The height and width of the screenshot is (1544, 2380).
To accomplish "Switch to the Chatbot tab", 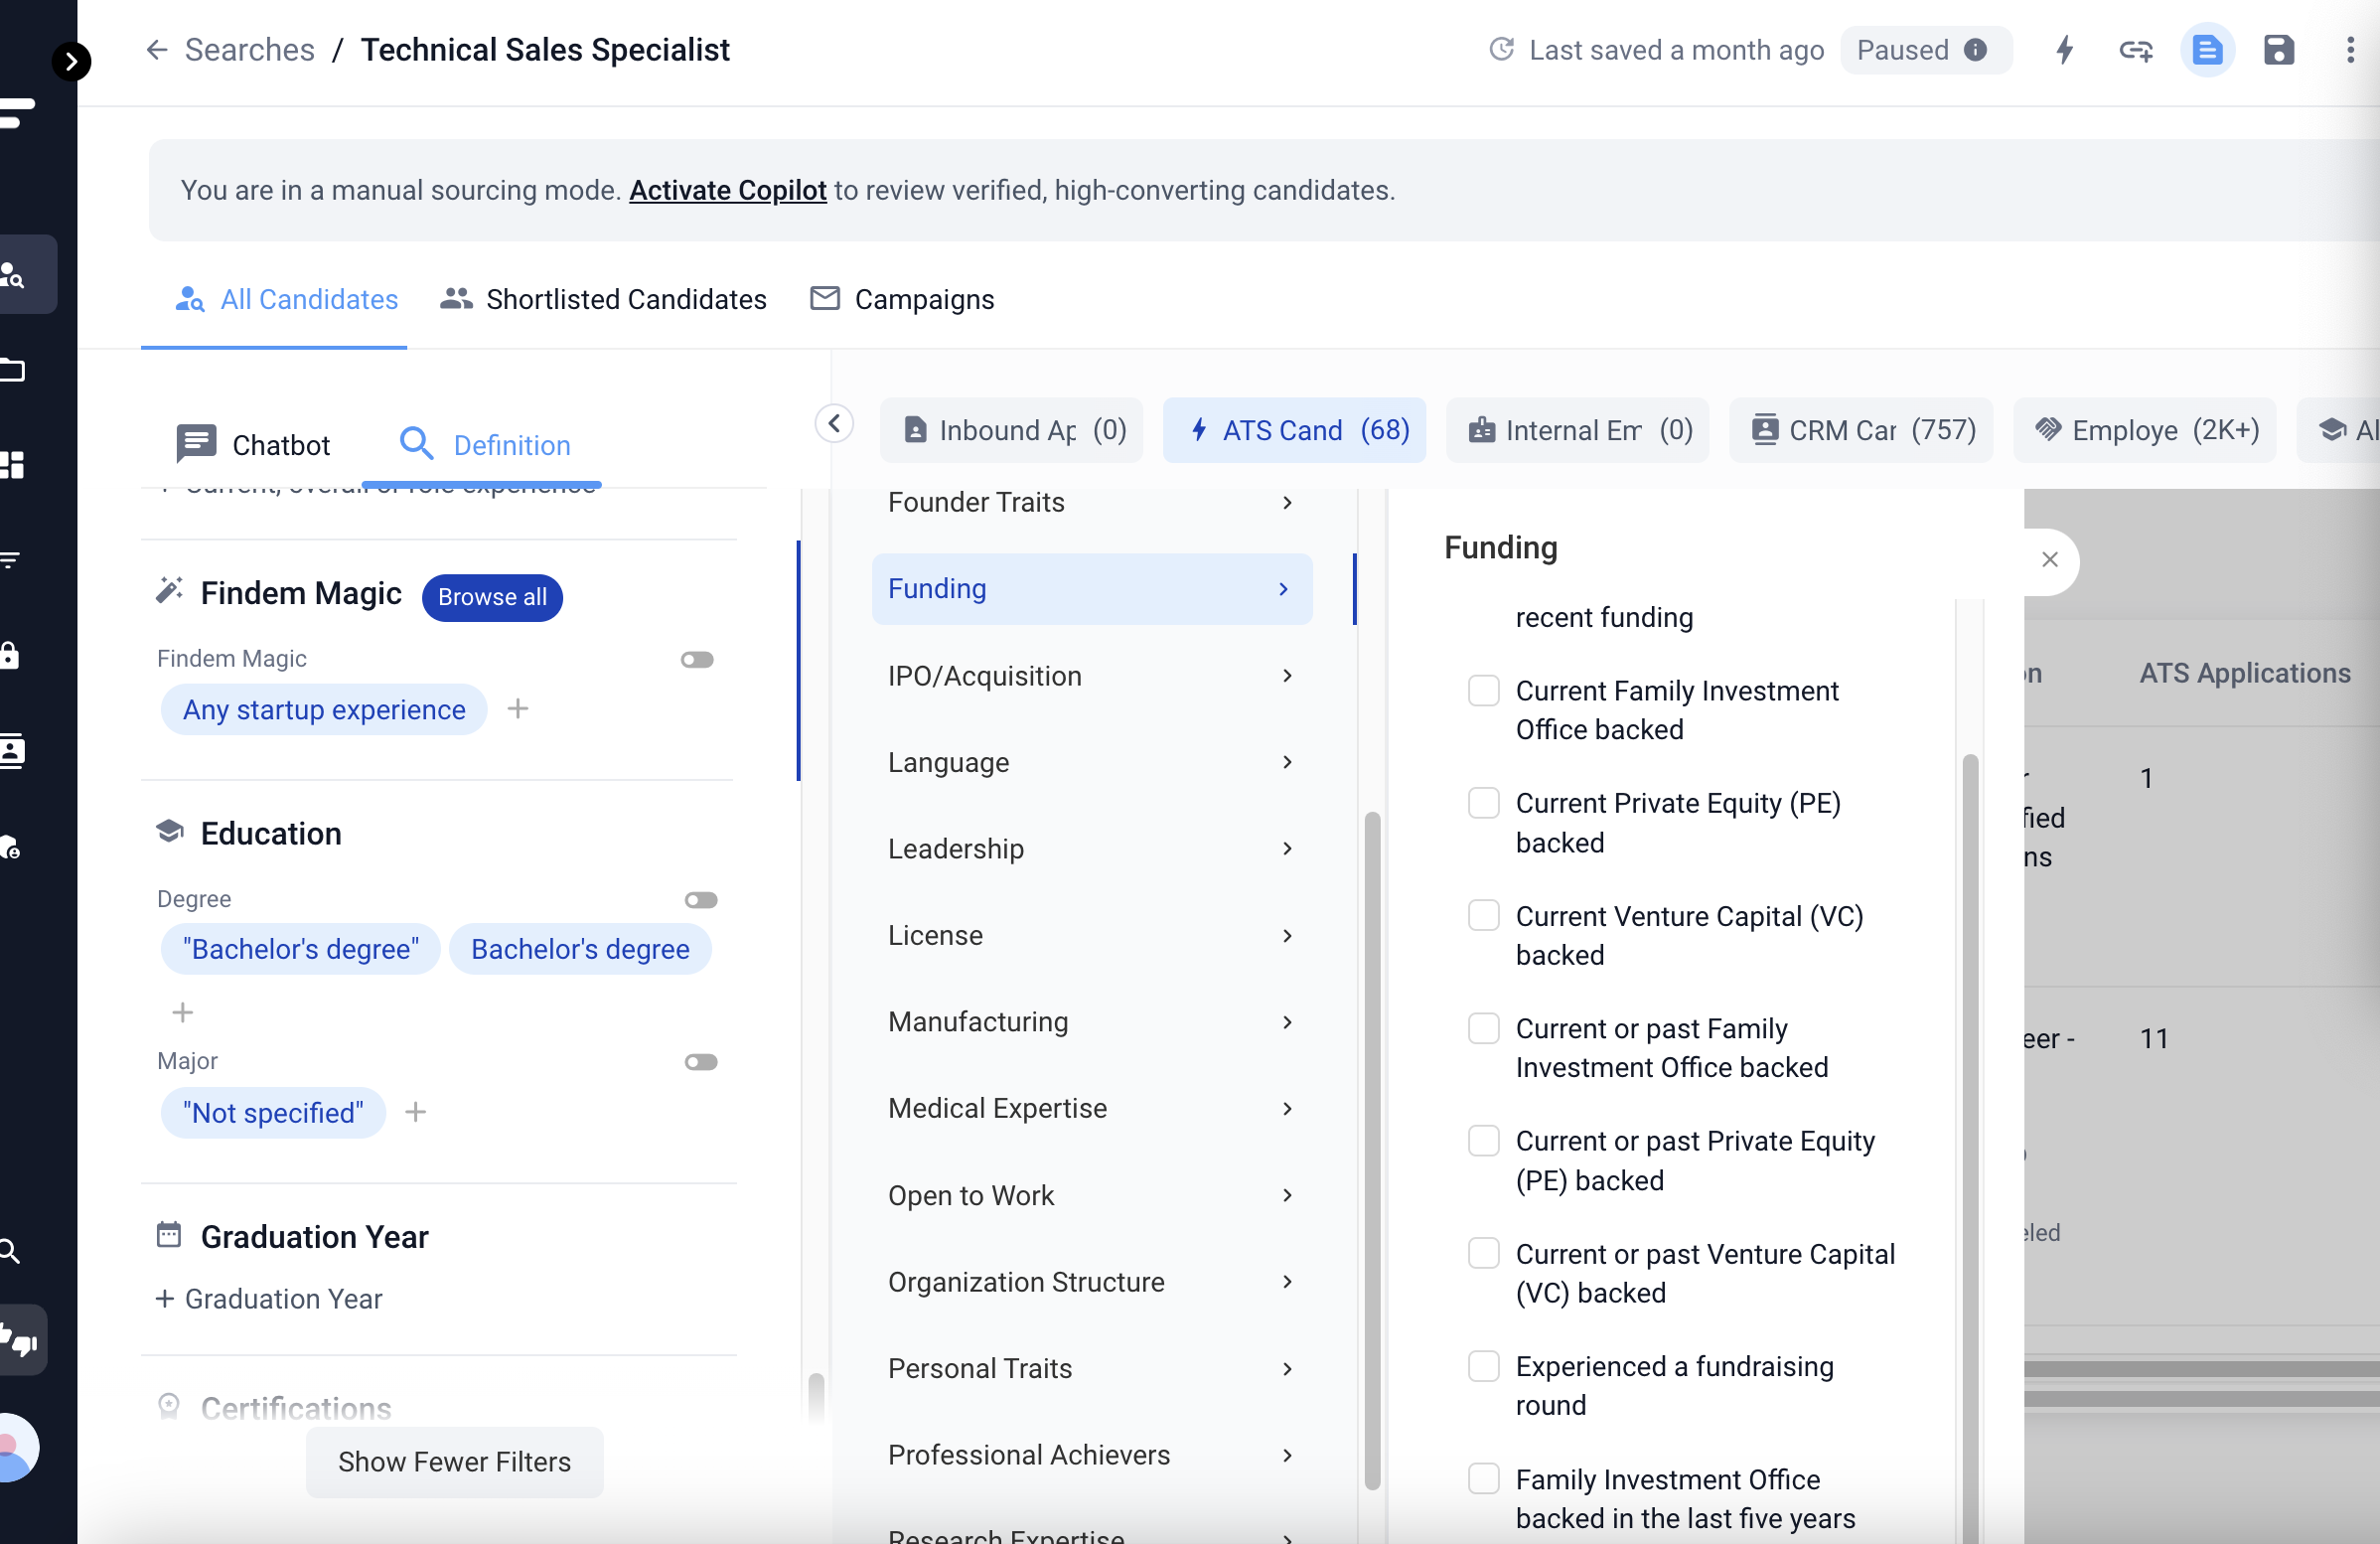I will point(252,445).
